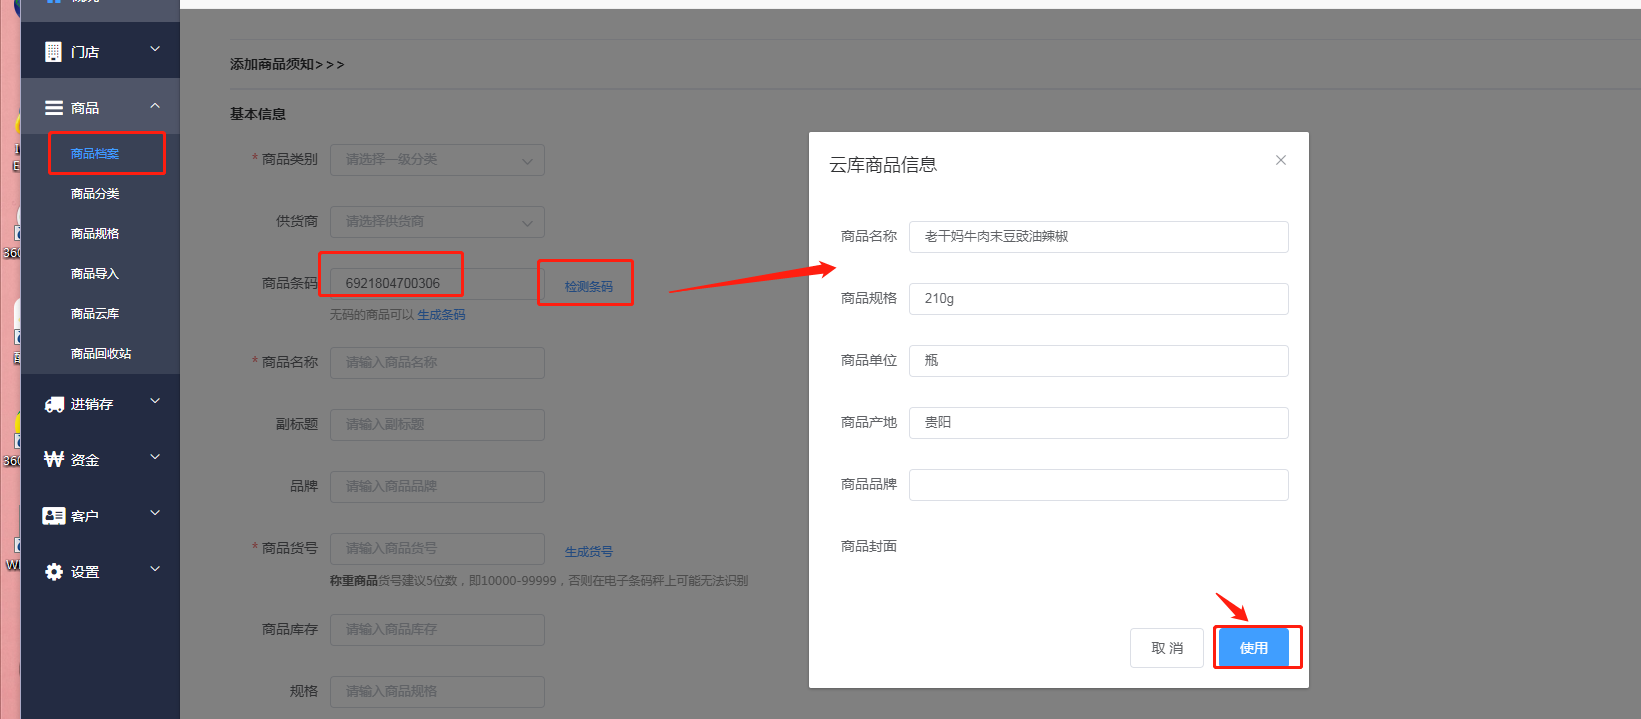The width and height of the screenshot is (1641, 719).
Task: Click the 副标题 input field
Action: 437,425
